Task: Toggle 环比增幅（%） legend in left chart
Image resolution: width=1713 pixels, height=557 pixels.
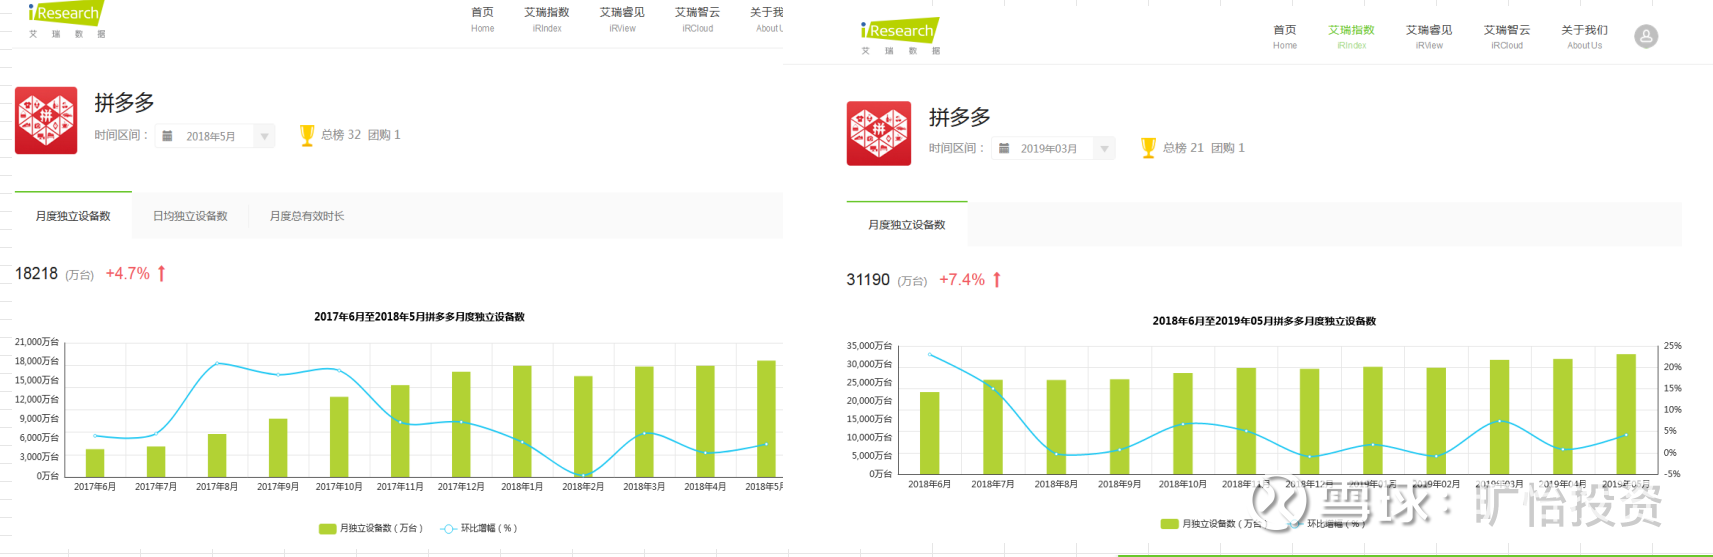Action: point(479,528)
